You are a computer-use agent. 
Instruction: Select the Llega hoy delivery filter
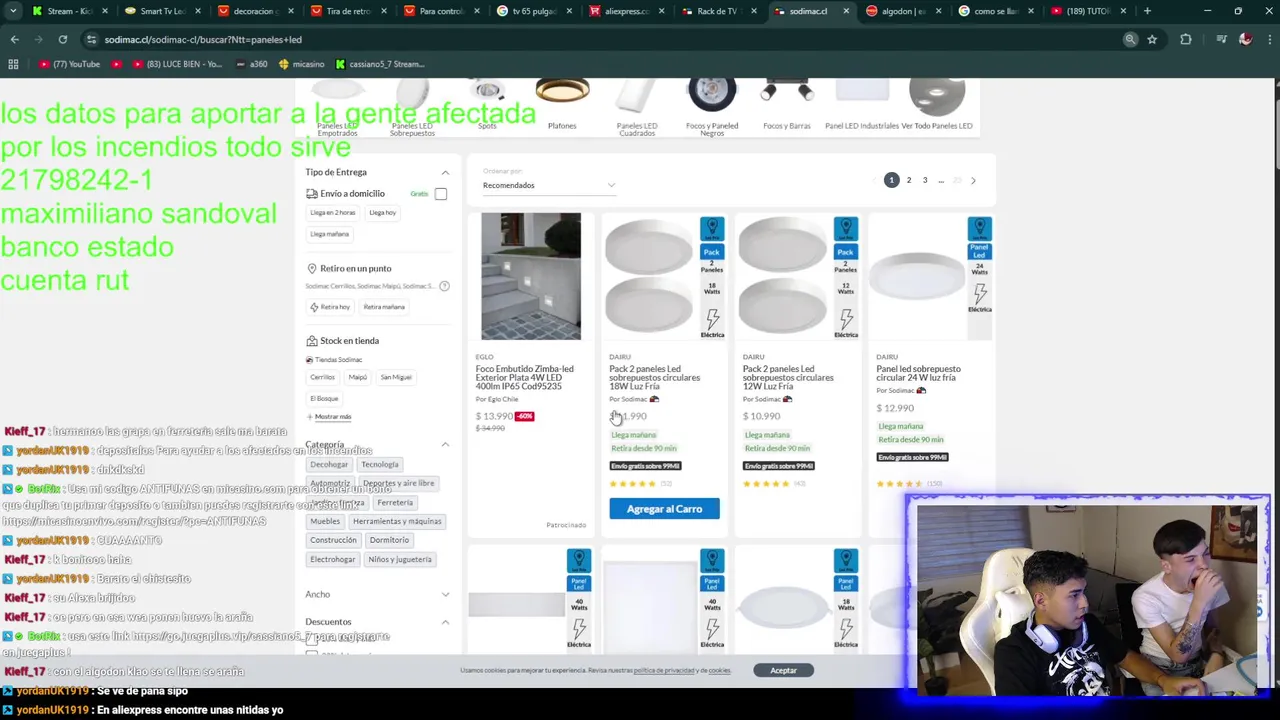point(383,212)
